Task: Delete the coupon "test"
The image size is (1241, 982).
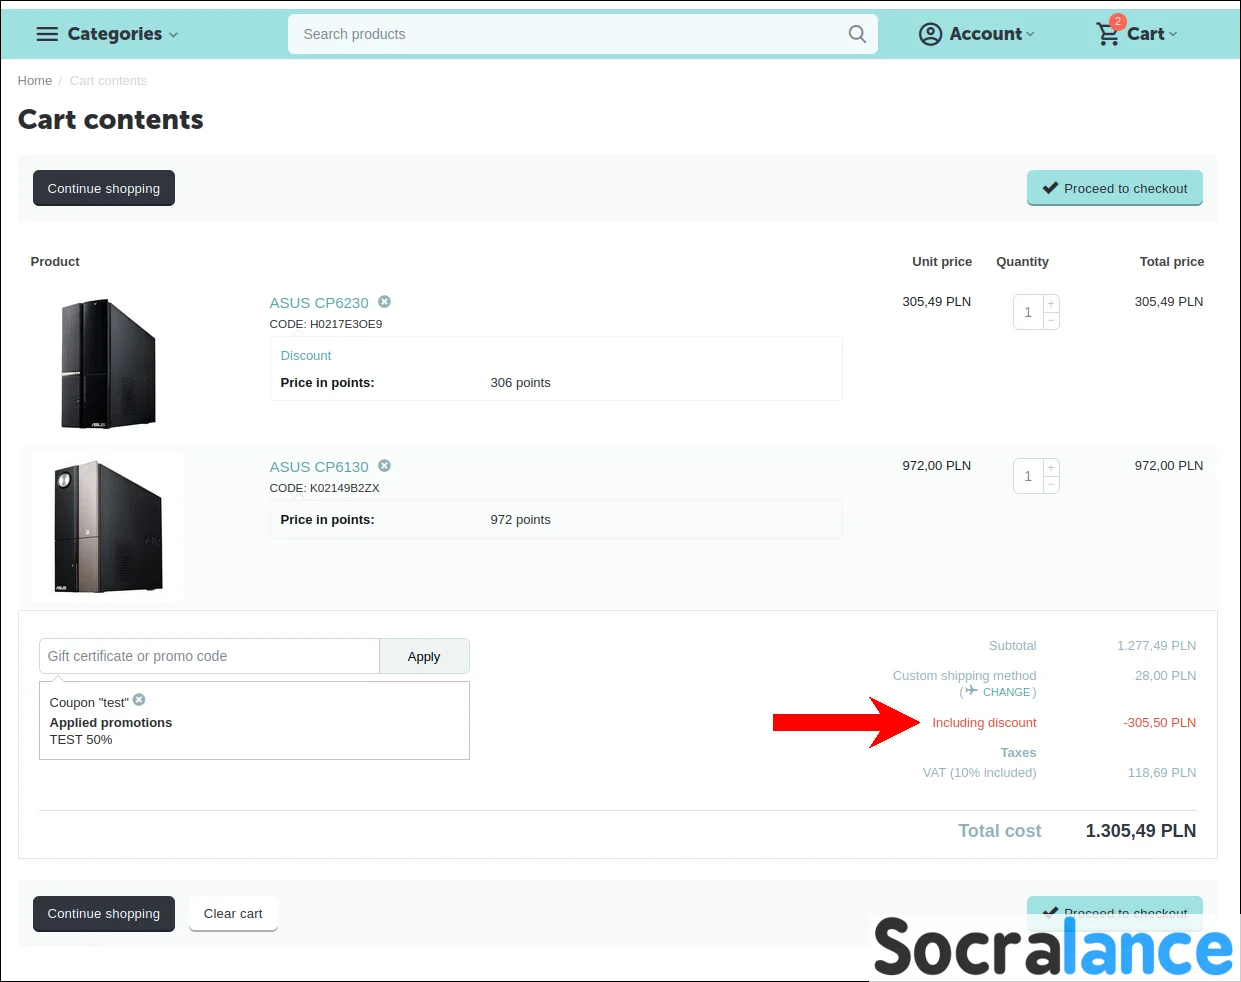Action: (x=139, y=700)
